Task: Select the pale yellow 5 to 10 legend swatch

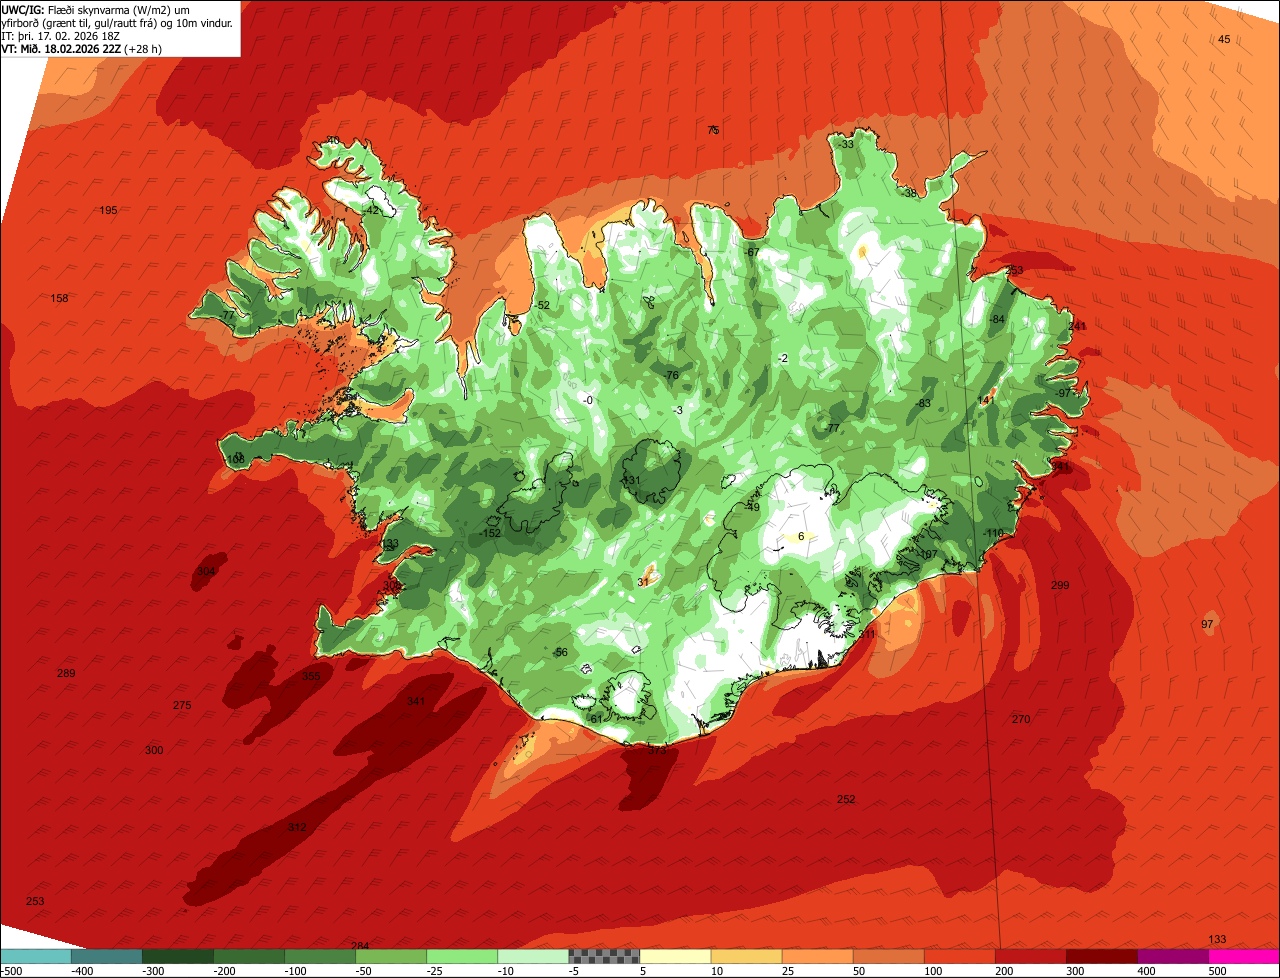Action: click(x=675, y=956)
